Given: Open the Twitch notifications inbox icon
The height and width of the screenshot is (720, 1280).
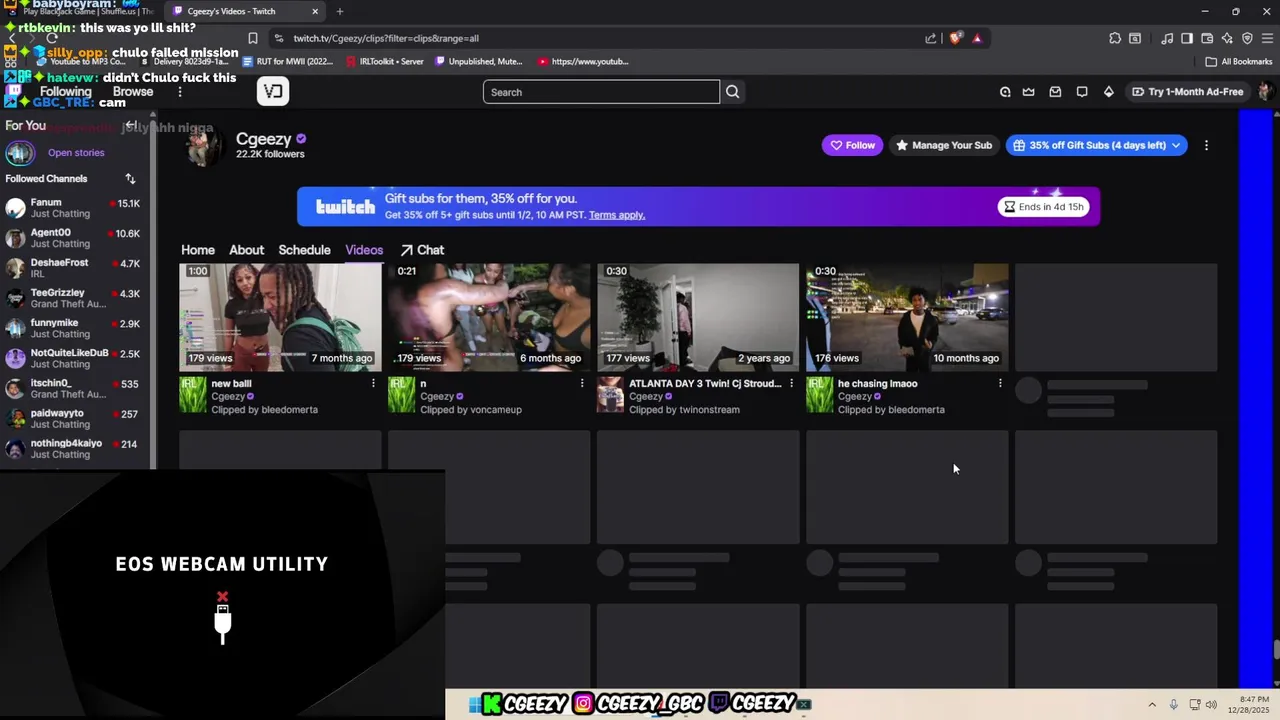Looking at the screenshot, I should 1055,92.
